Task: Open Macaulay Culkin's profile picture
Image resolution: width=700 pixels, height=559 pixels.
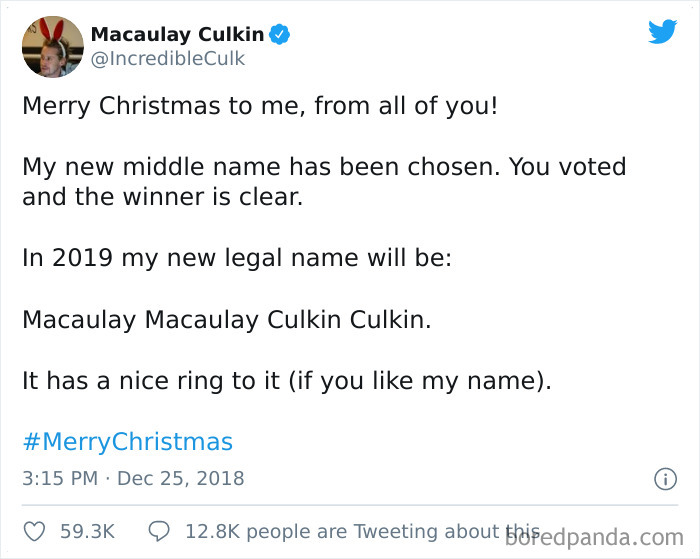Action: point(53,47)
